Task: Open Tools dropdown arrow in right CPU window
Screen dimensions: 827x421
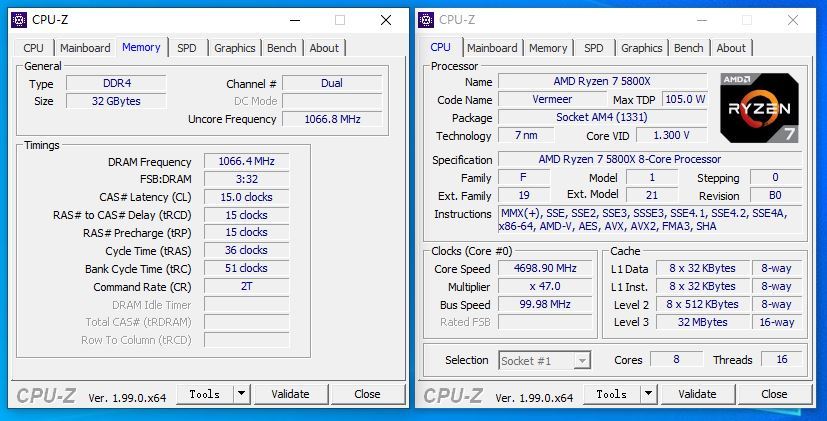Action: (648, 394)
